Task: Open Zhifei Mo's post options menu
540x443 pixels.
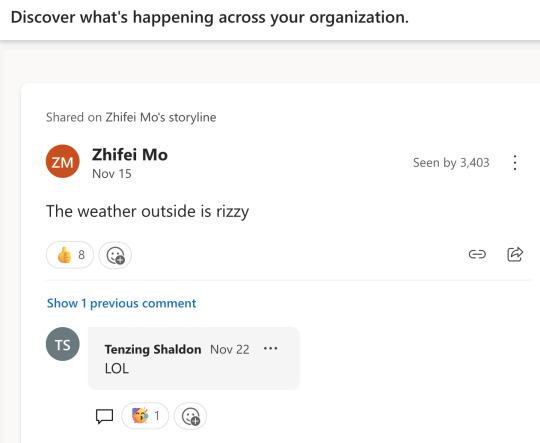Action: [515, 163]
